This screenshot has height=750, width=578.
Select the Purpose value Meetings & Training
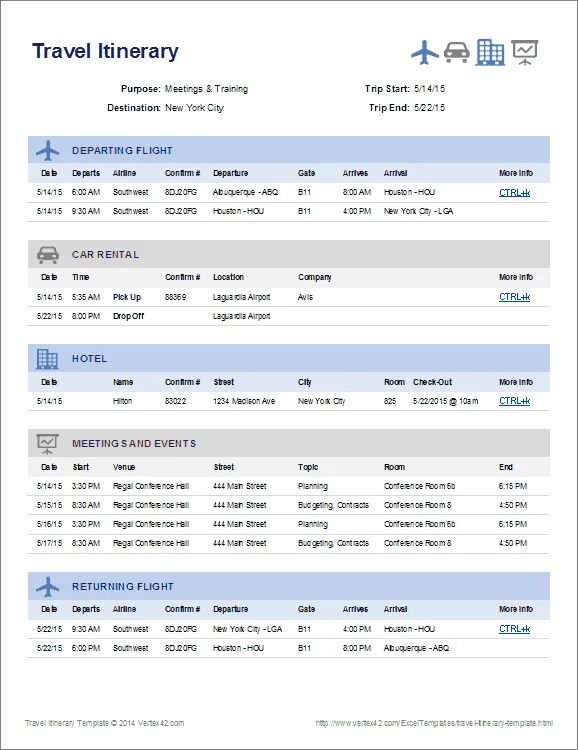coord(206,89)
